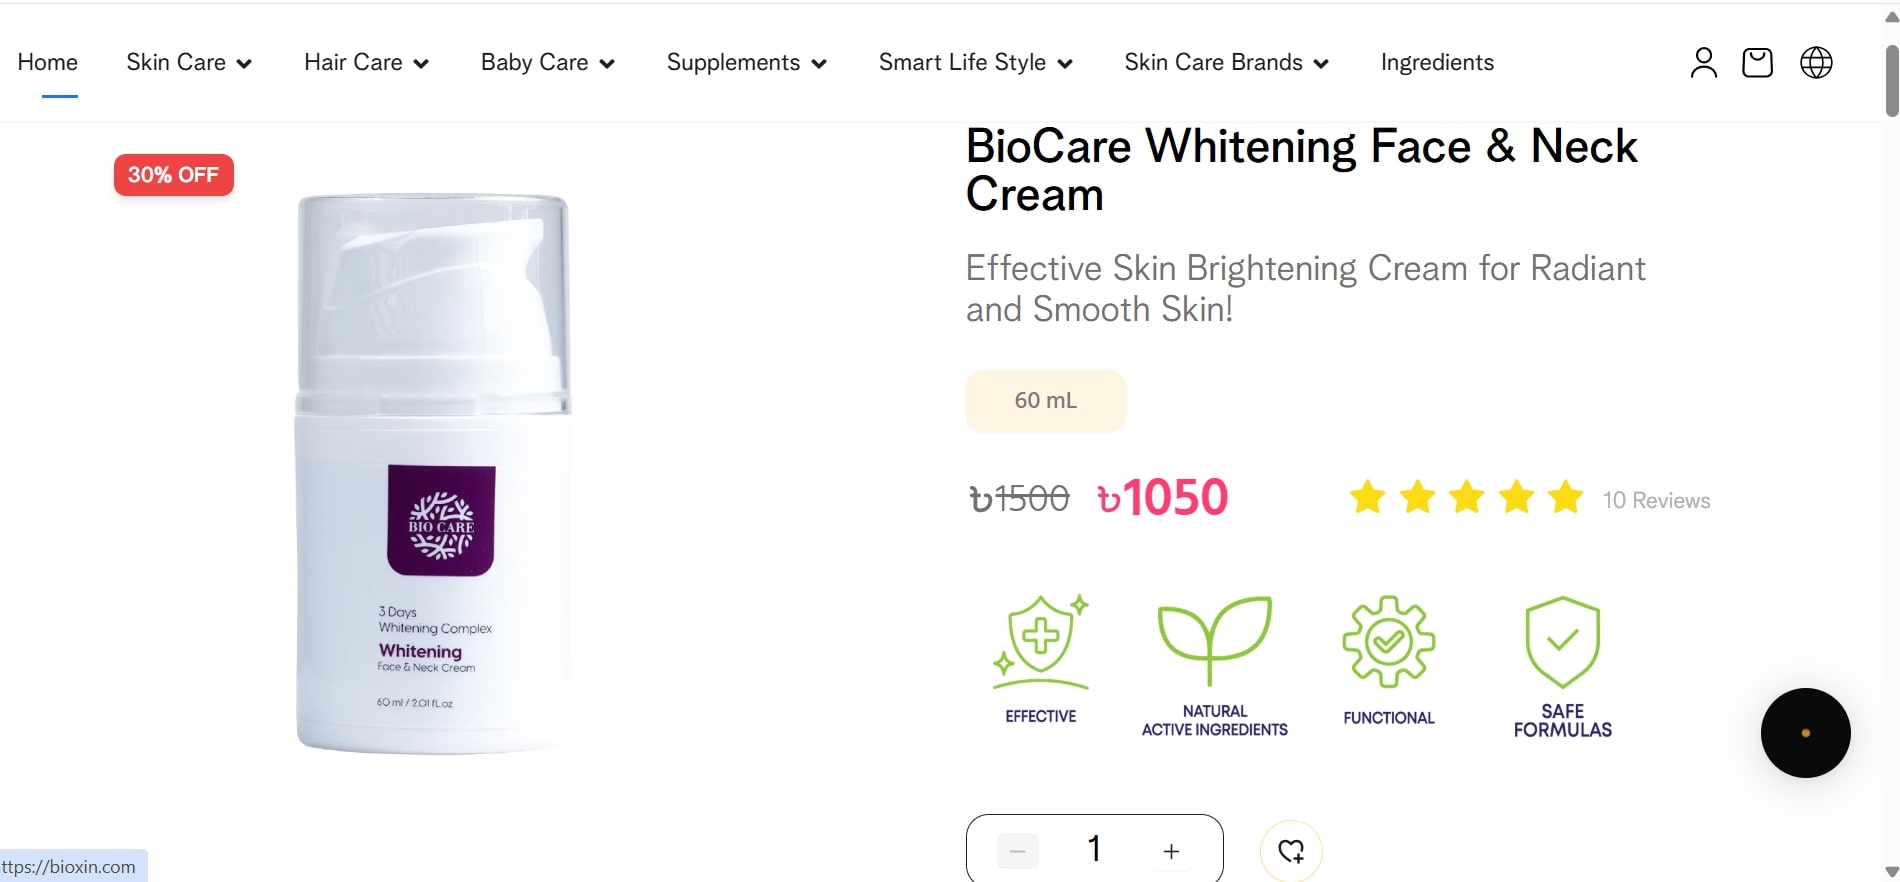Image resolution: width=1900 pixels, height=882 pixels.
Task: Increase quantity with the plus button
Action: (1171, 851)
